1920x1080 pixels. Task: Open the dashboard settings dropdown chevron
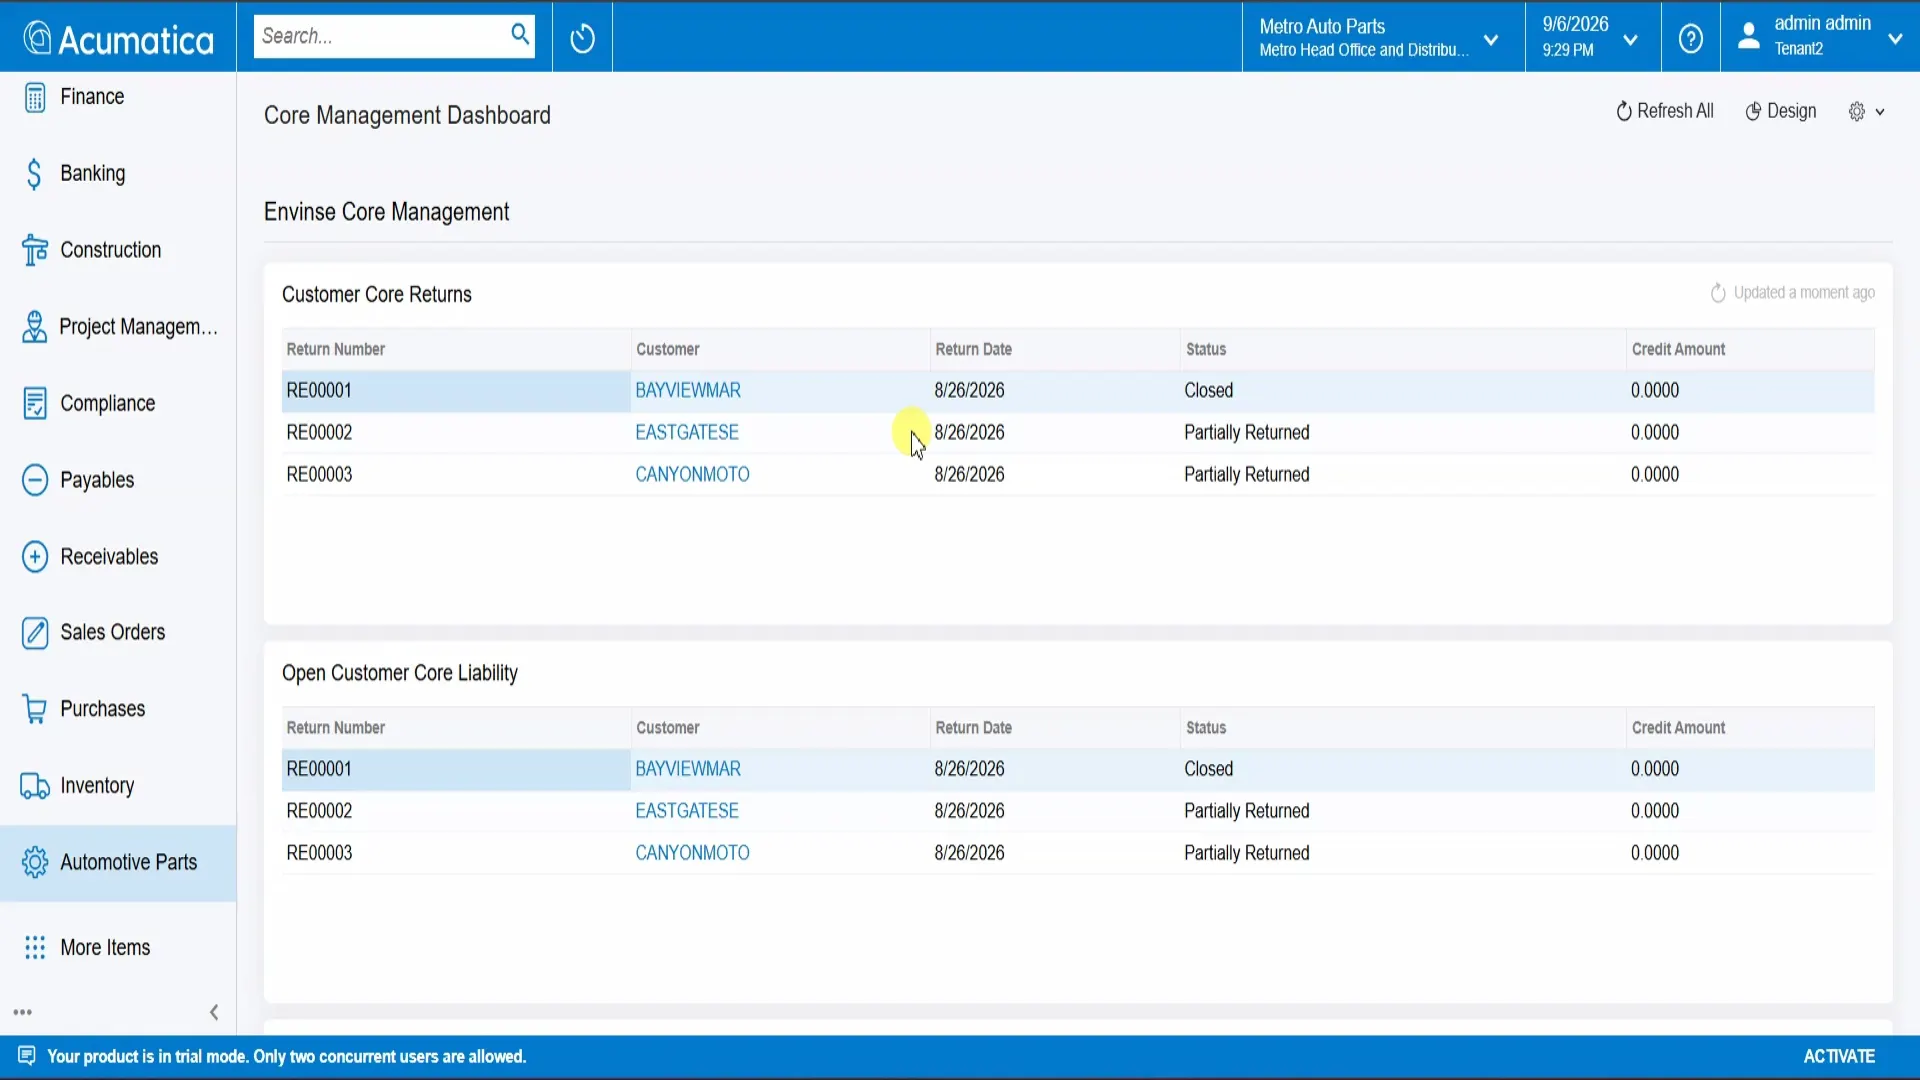pos(1880,112)
